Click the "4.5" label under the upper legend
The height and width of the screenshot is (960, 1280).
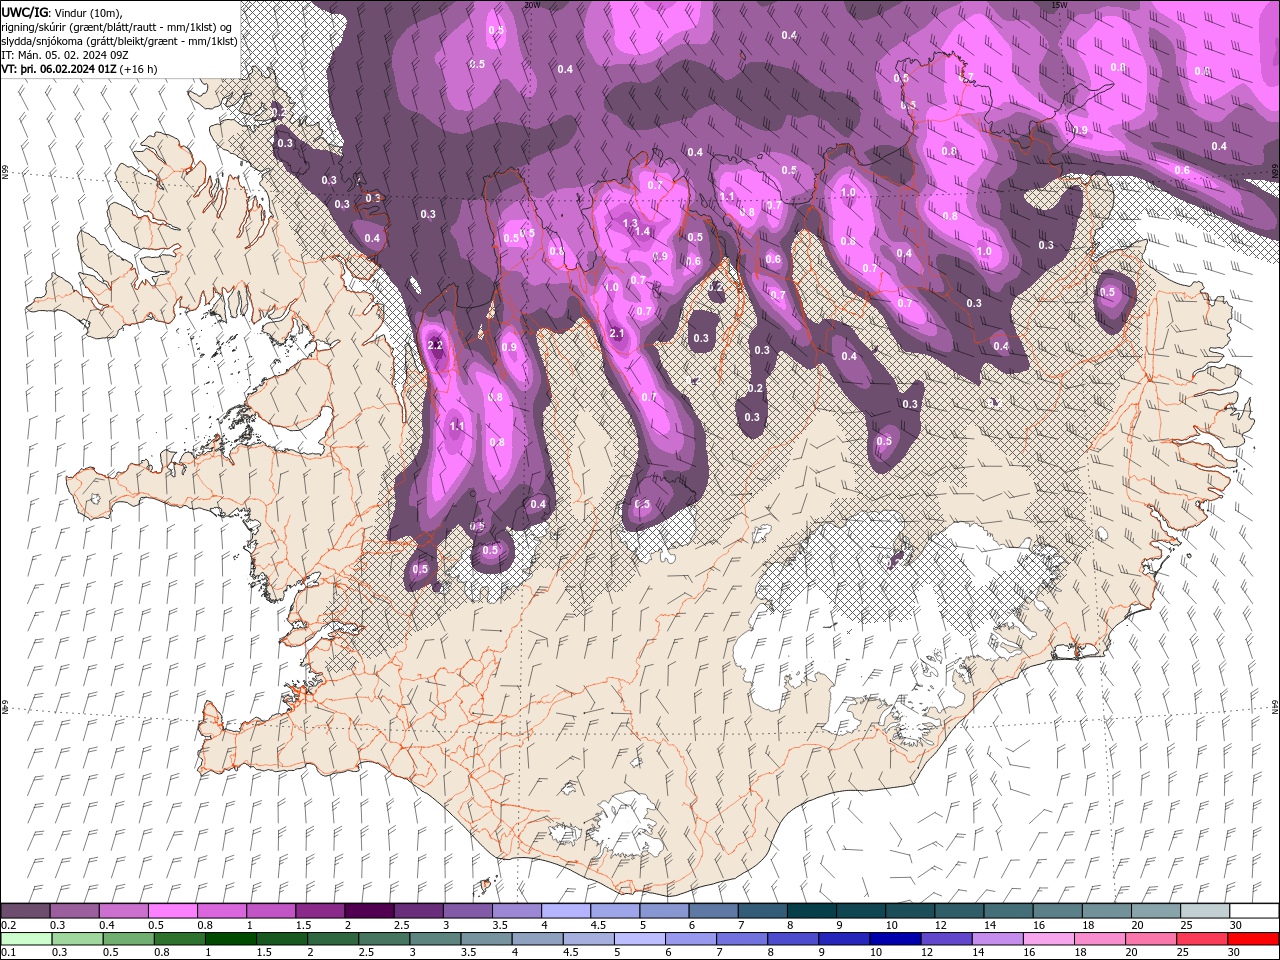point(598,925)
